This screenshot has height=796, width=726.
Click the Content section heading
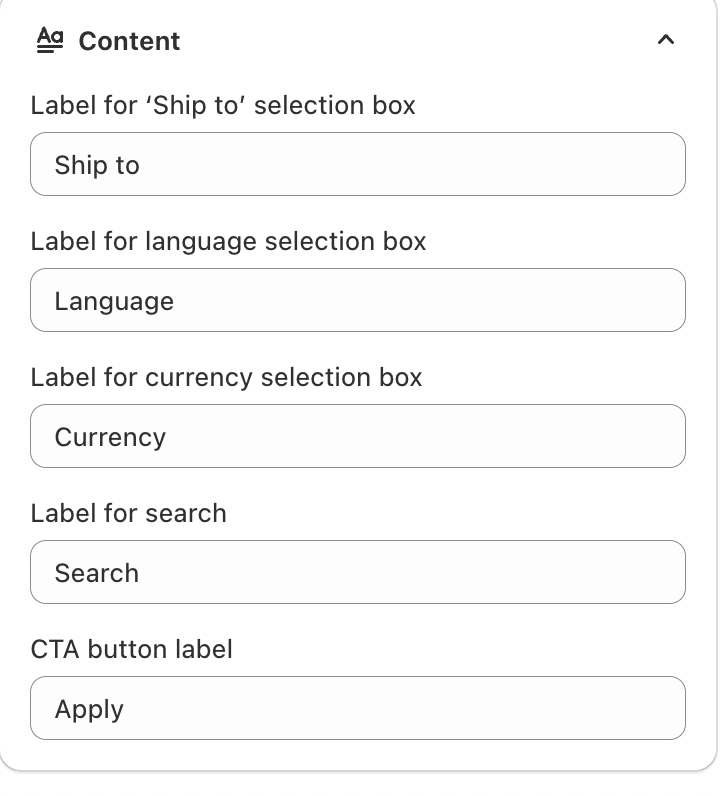129,41
